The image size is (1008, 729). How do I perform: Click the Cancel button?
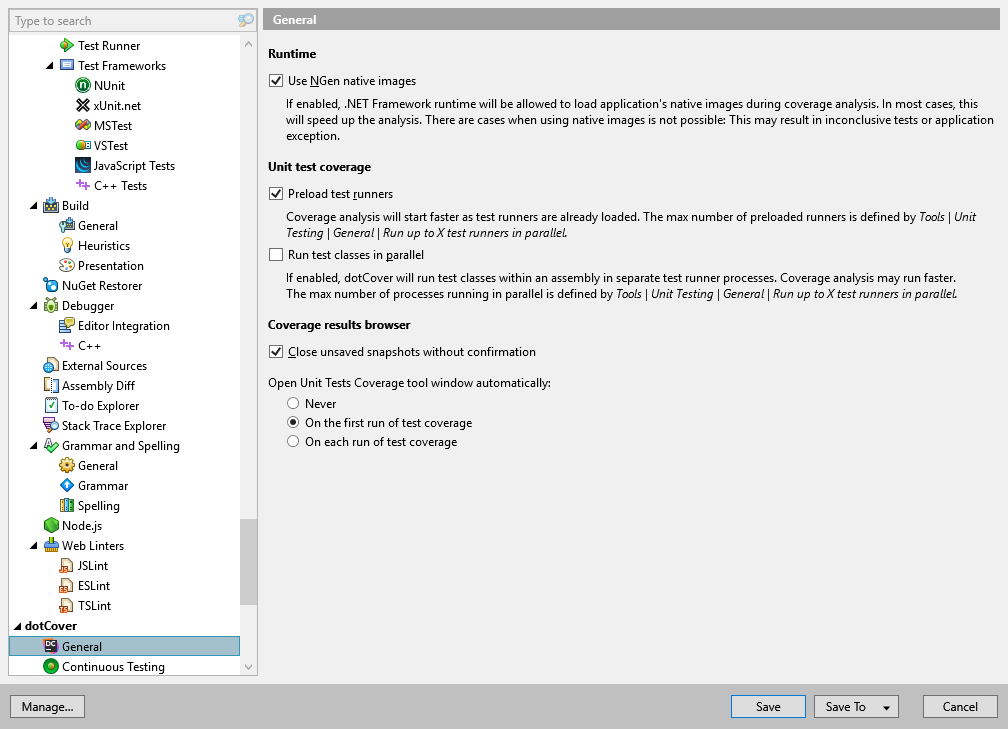(x=960, y=707)
